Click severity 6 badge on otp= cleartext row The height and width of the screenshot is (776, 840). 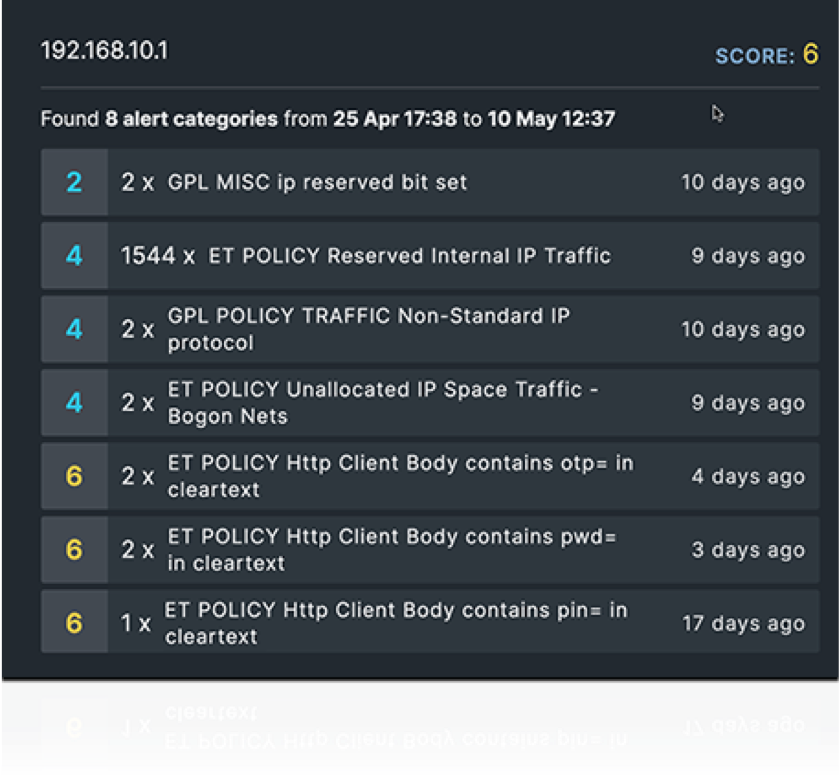coord(74,476)
